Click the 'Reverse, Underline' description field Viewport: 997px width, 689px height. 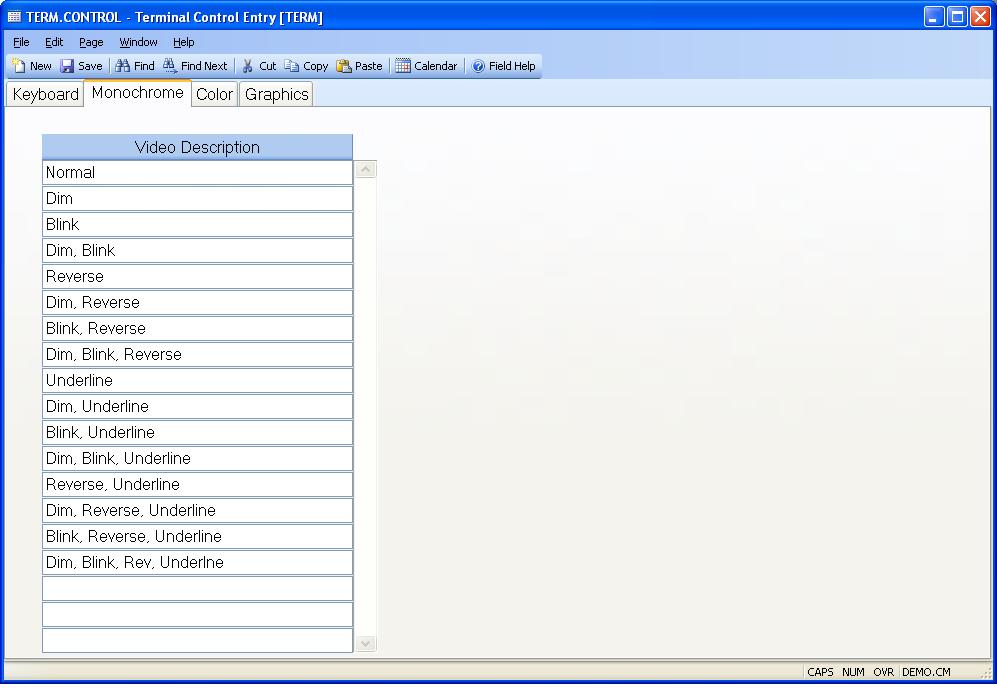click(x=197, y=485)
